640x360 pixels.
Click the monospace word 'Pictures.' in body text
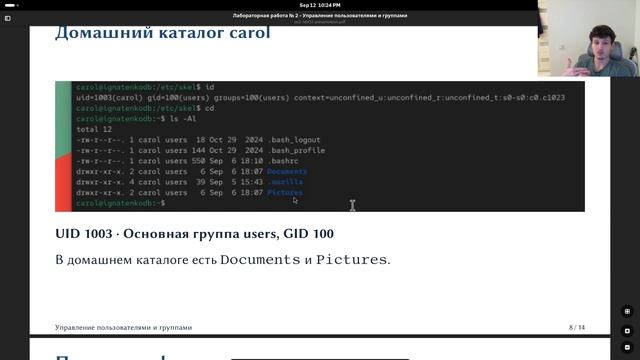pyautogui.click(x=353, y=260)
